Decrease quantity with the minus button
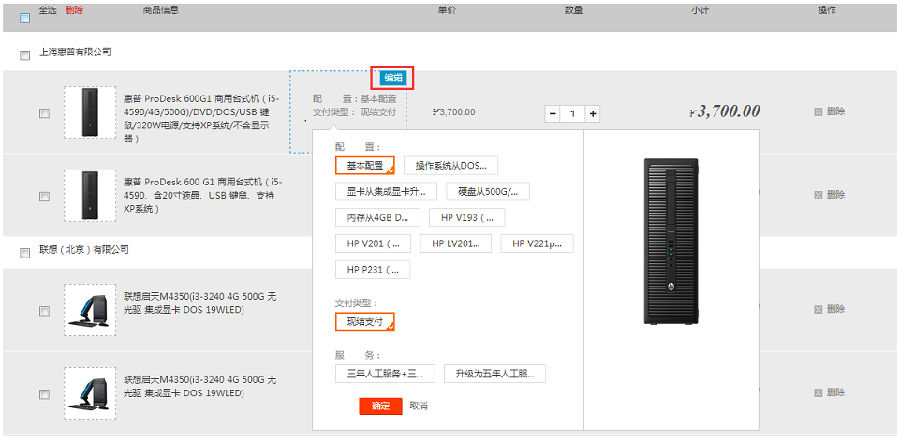The width and height of the screenshot is (900, 436). [552, 114]
